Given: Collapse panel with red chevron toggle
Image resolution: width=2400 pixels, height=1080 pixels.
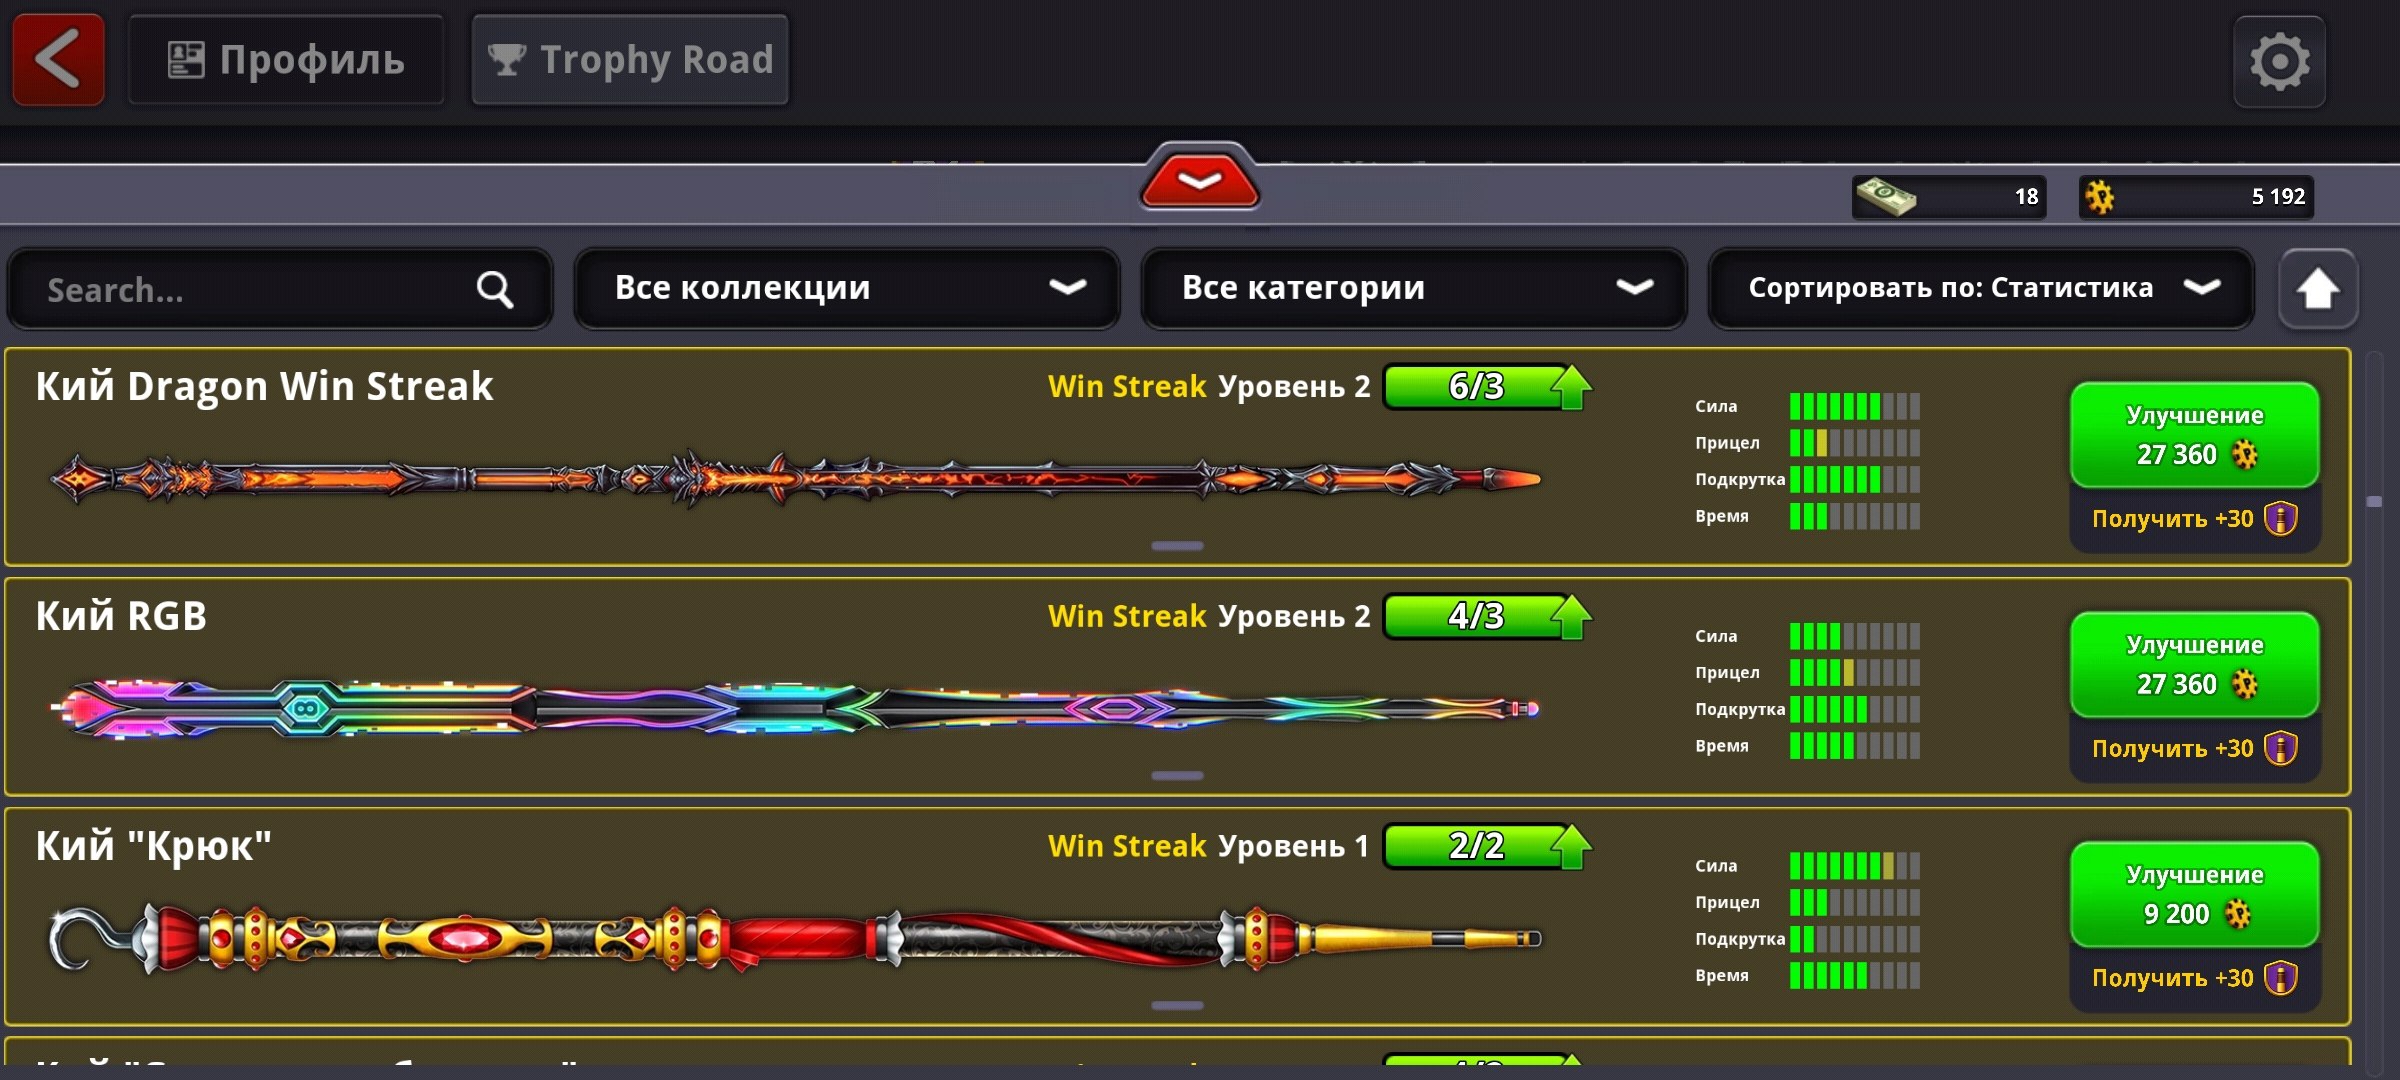Looking at the screenshot, I should pyautogui.click(x=1199, y=178).
